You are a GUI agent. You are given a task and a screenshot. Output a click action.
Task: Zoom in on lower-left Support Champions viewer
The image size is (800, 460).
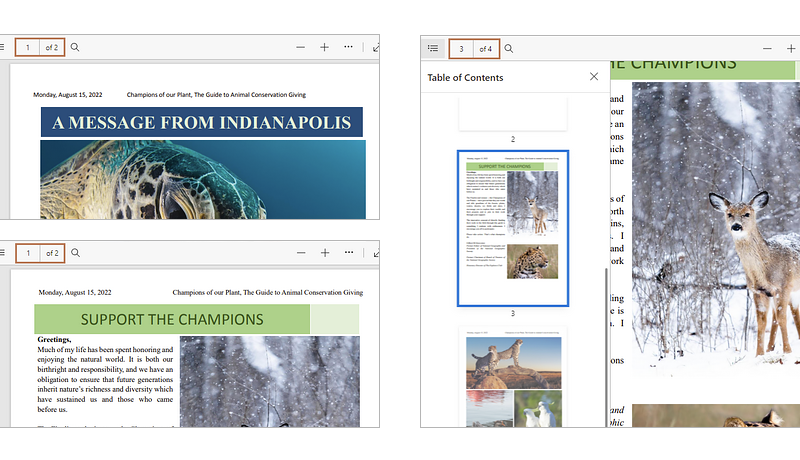pyautogui.click(x=324, y=253)
